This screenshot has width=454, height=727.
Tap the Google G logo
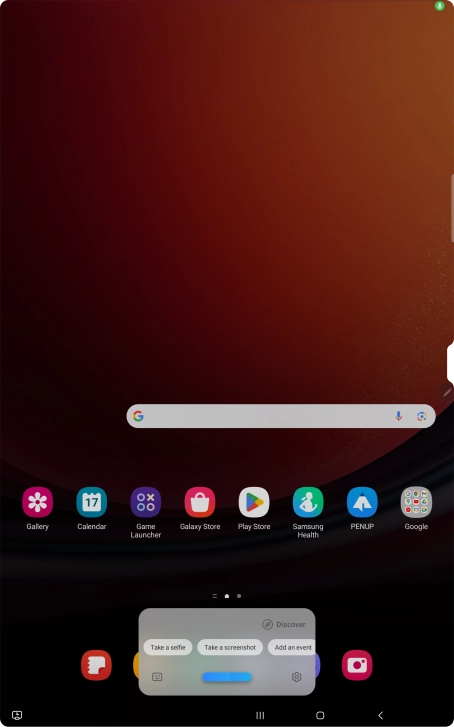(x=138, y=416)
